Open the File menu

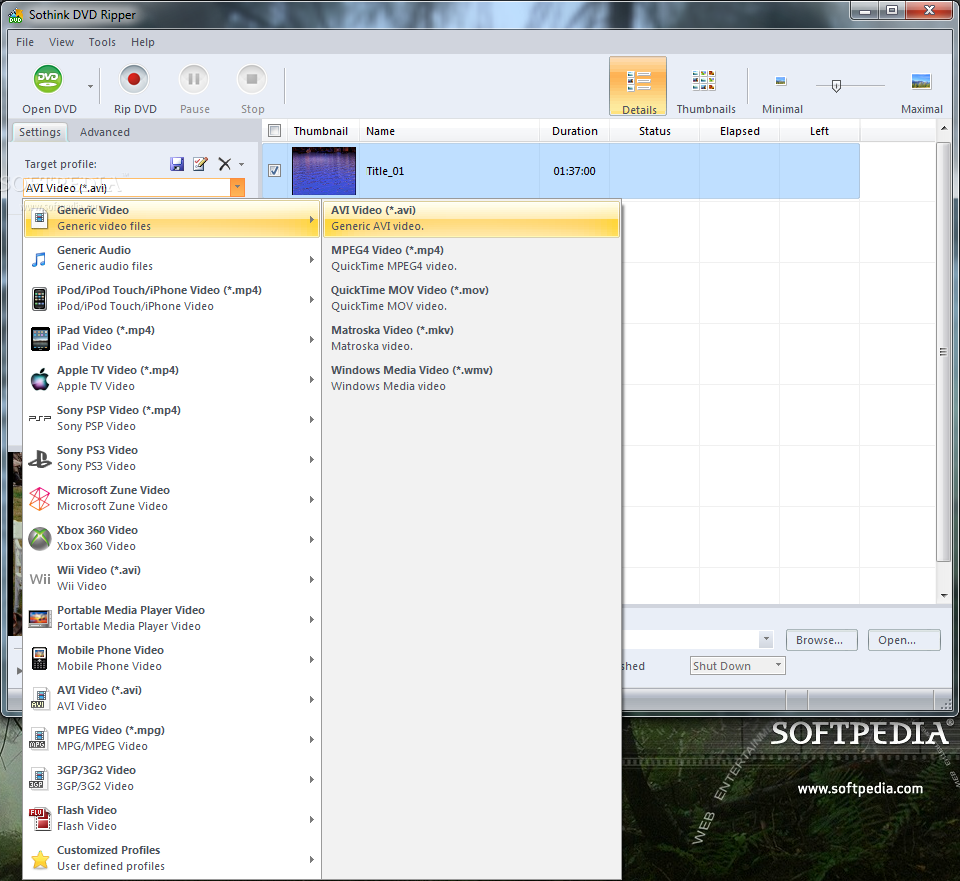click(x=25, y=42)
